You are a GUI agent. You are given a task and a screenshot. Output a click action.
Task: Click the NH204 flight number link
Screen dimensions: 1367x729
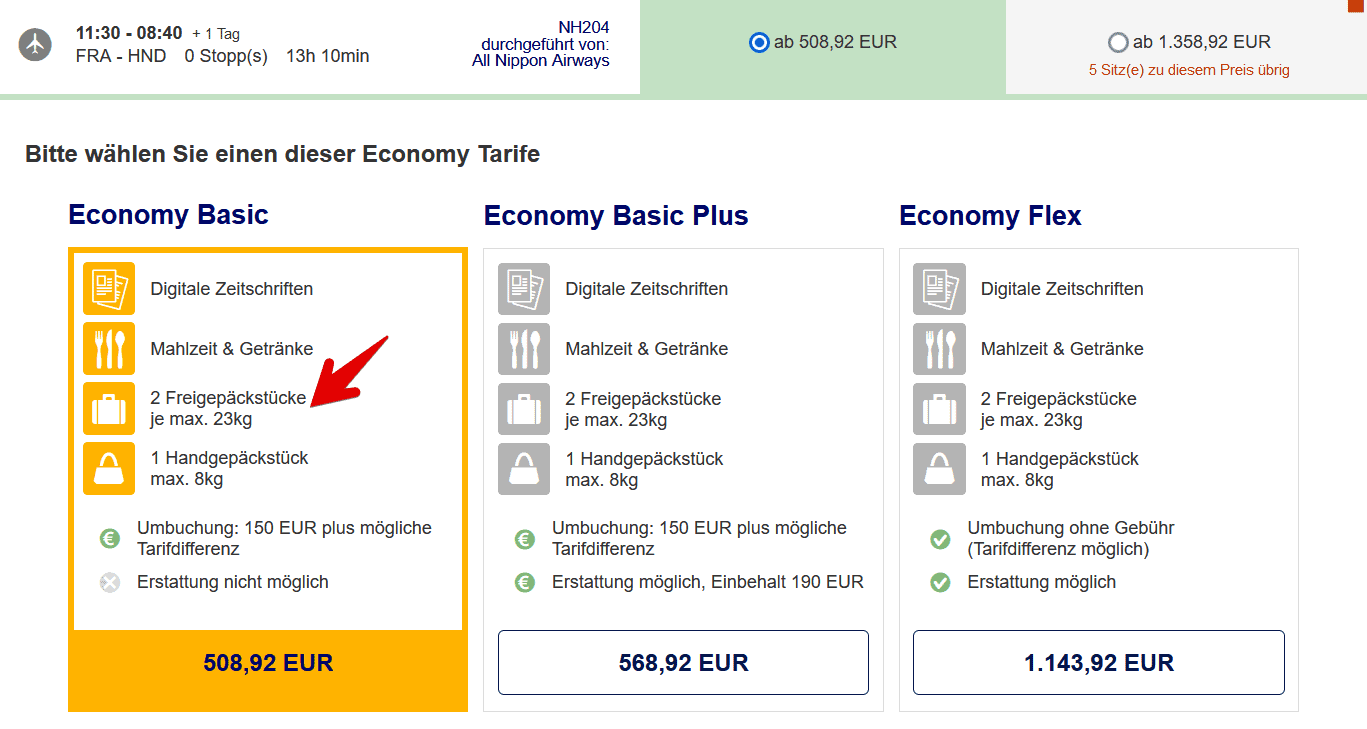pyautogui.click(x=583, y=27)
